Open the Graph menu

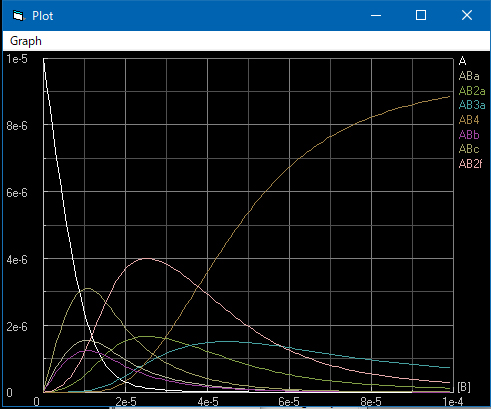point(26,41)
